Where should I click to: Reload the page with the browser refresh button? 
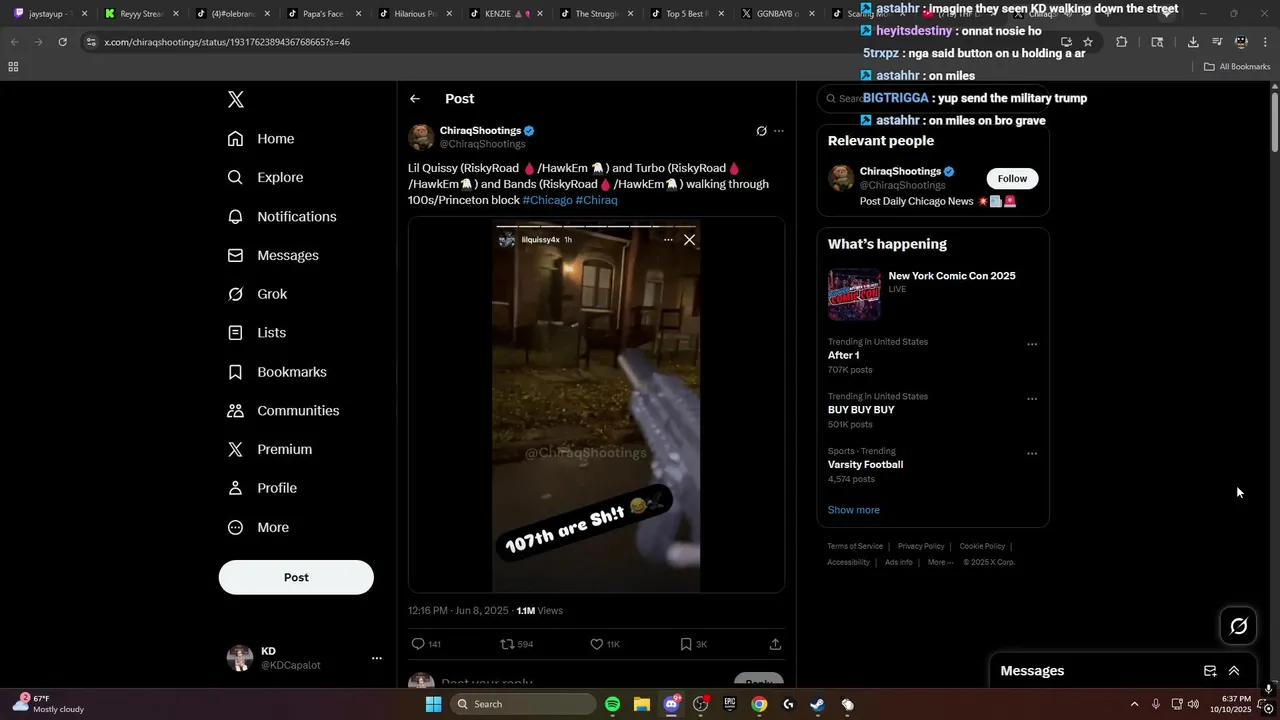click(x=62, y=42)
